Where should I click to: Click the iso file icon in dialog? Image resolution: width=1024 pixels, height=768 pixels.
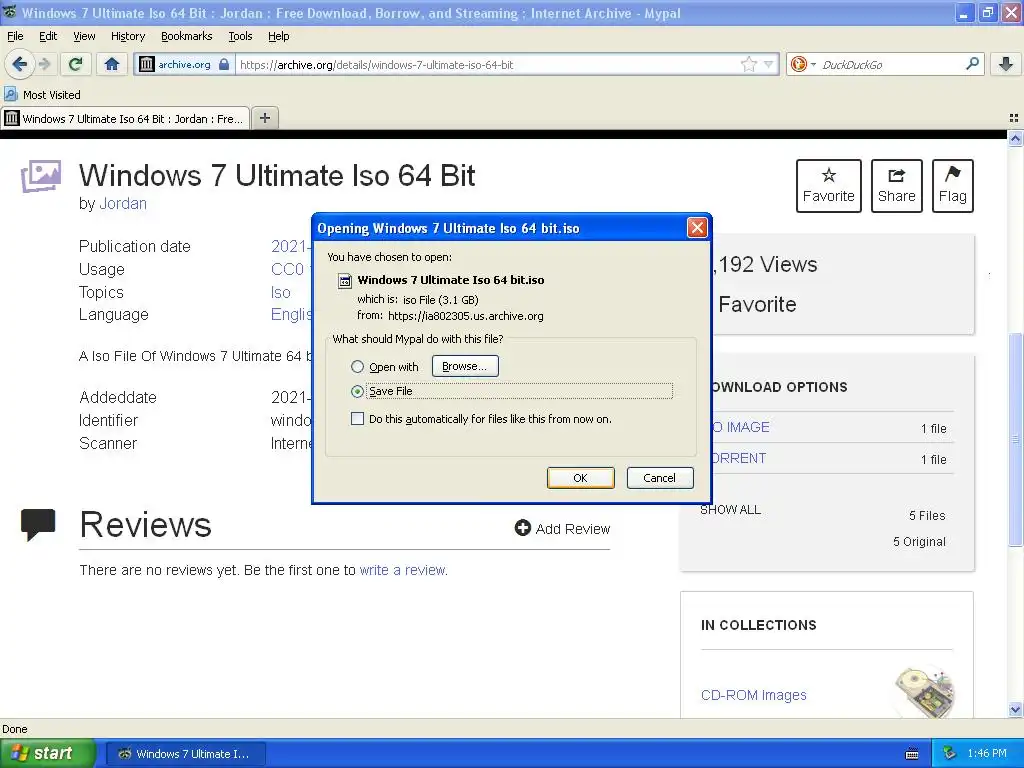point(344,281)
